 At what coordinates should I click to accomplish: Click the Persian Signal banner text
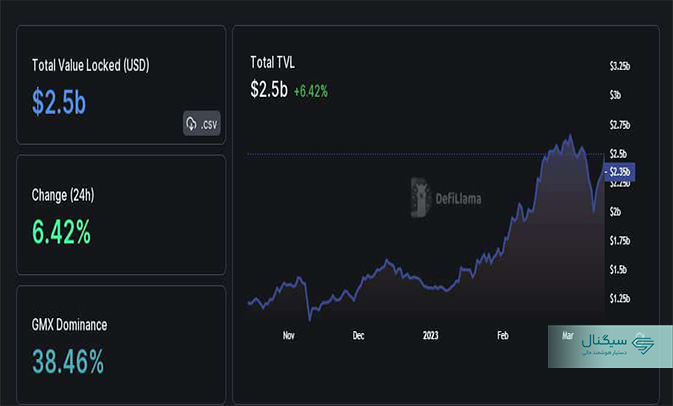[x=604, y=345]
